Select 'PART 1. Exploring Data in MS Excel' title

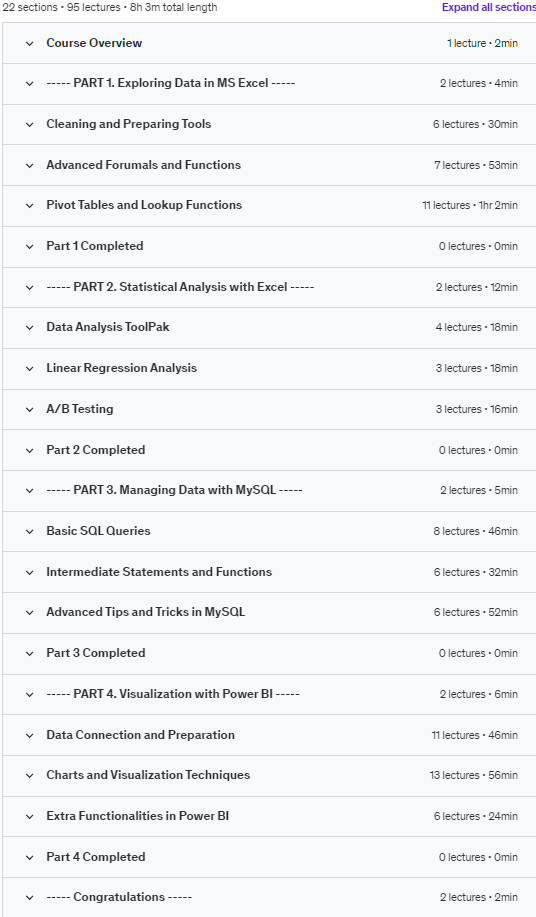coord(171,83)
